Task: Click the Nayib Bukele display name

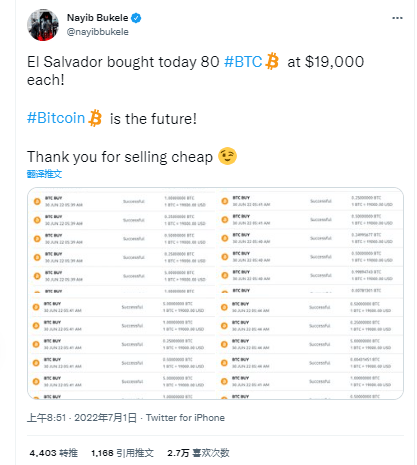Action: 97,18
